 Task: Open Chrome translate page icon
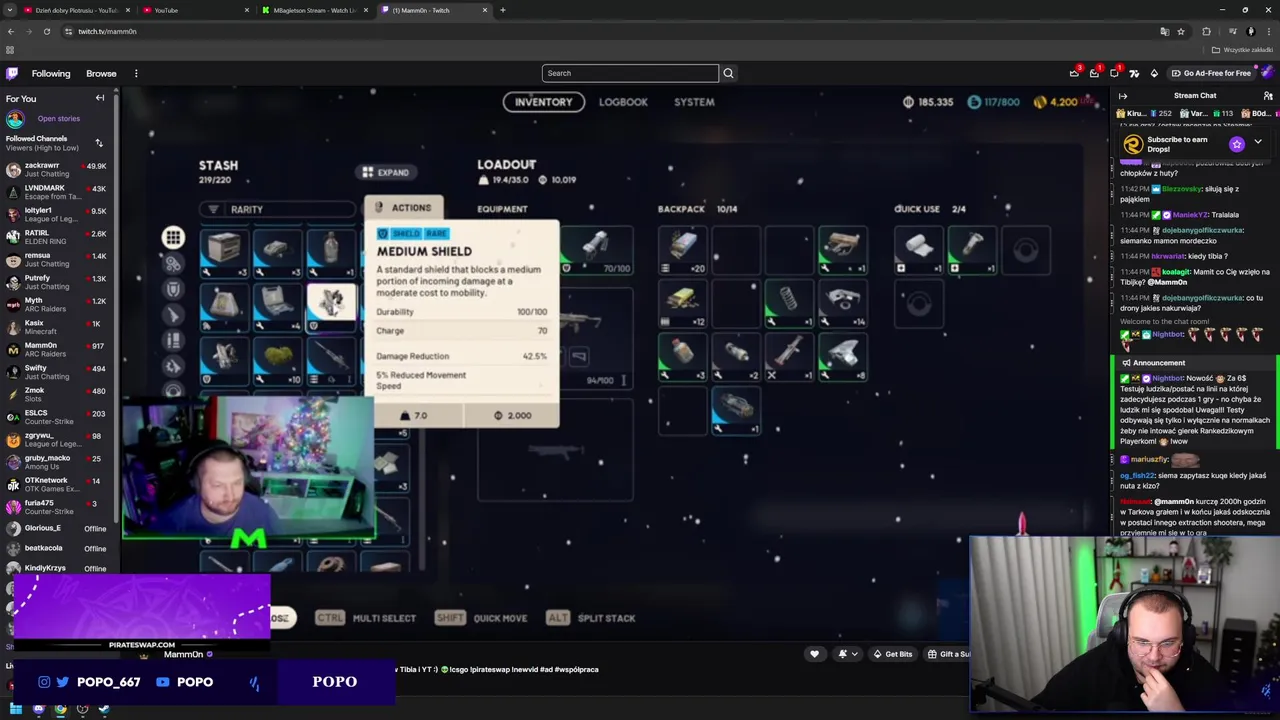pyautogui.click(x=1165, y=31)
